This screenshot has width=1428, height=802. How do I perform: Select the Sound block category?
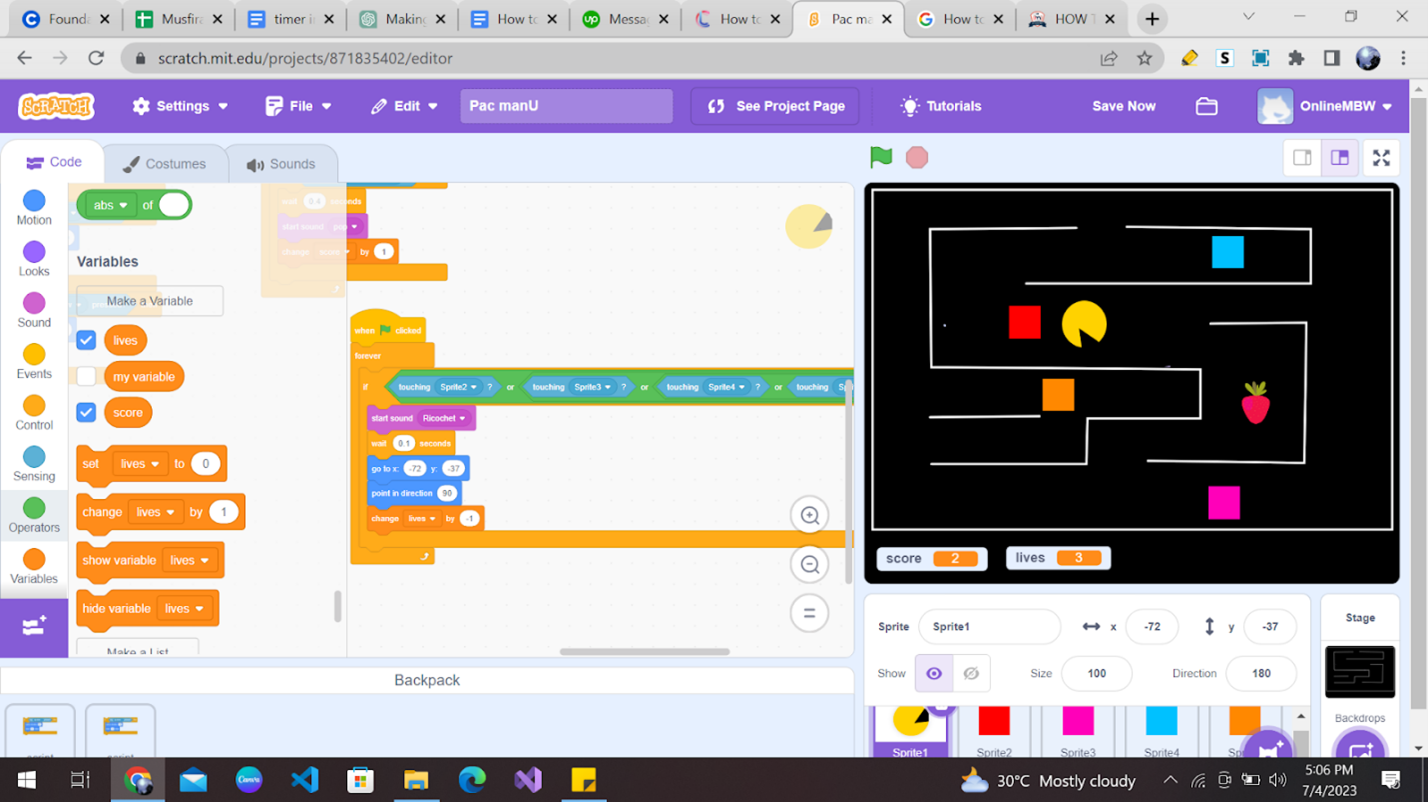pos(34,310)
